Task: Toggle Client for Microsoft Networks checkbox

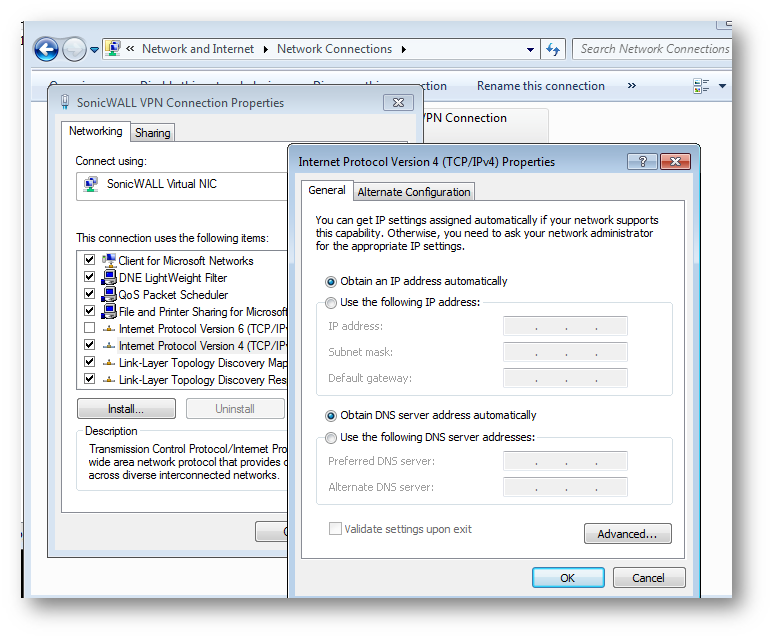Action: pyautogui.click(x=89, y=260)
